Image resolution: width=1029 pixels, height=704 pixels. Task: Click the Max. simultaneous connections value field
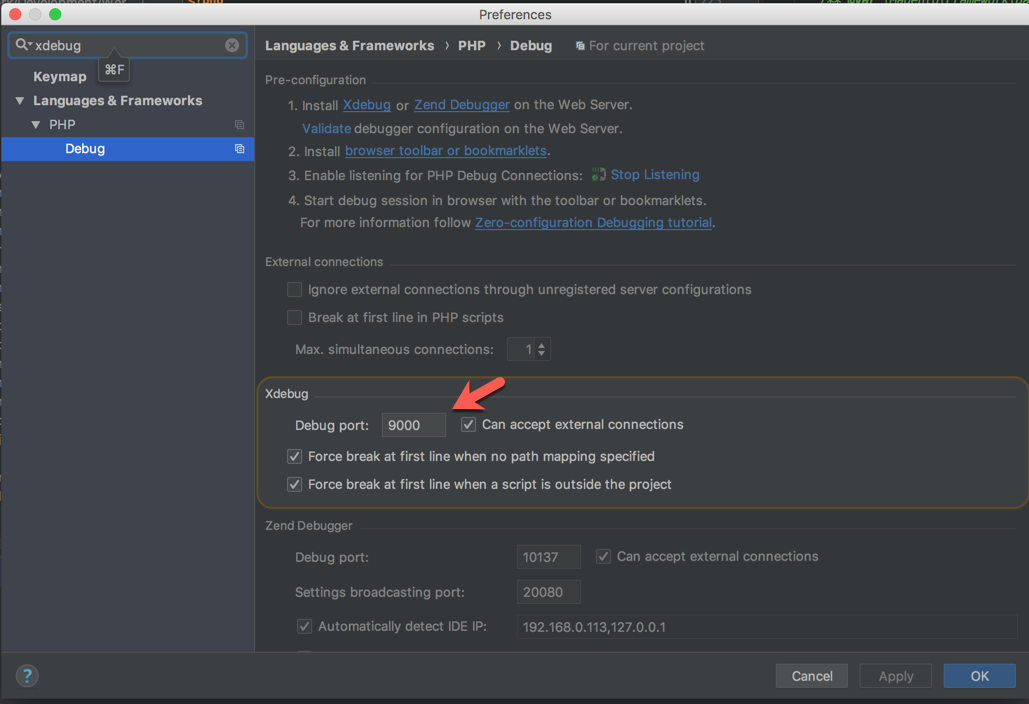521,349
